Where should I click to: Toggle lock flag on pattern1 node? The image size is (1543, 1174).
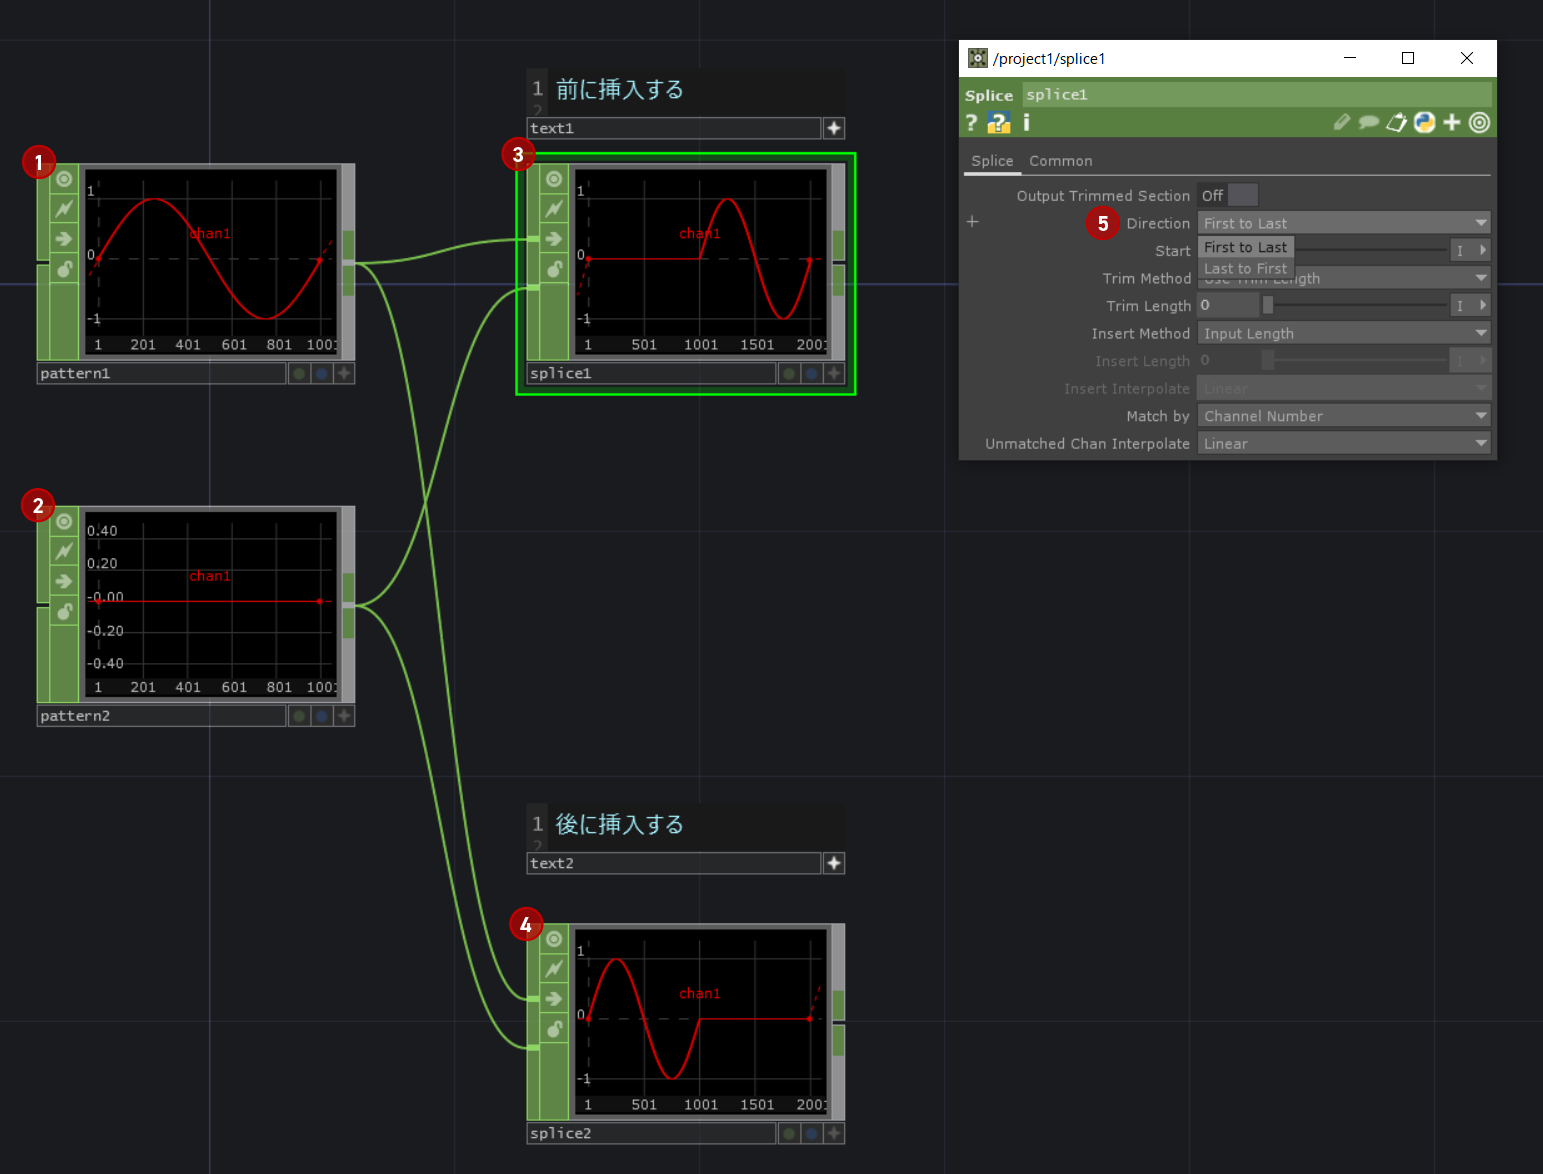(x=64, y=268)
